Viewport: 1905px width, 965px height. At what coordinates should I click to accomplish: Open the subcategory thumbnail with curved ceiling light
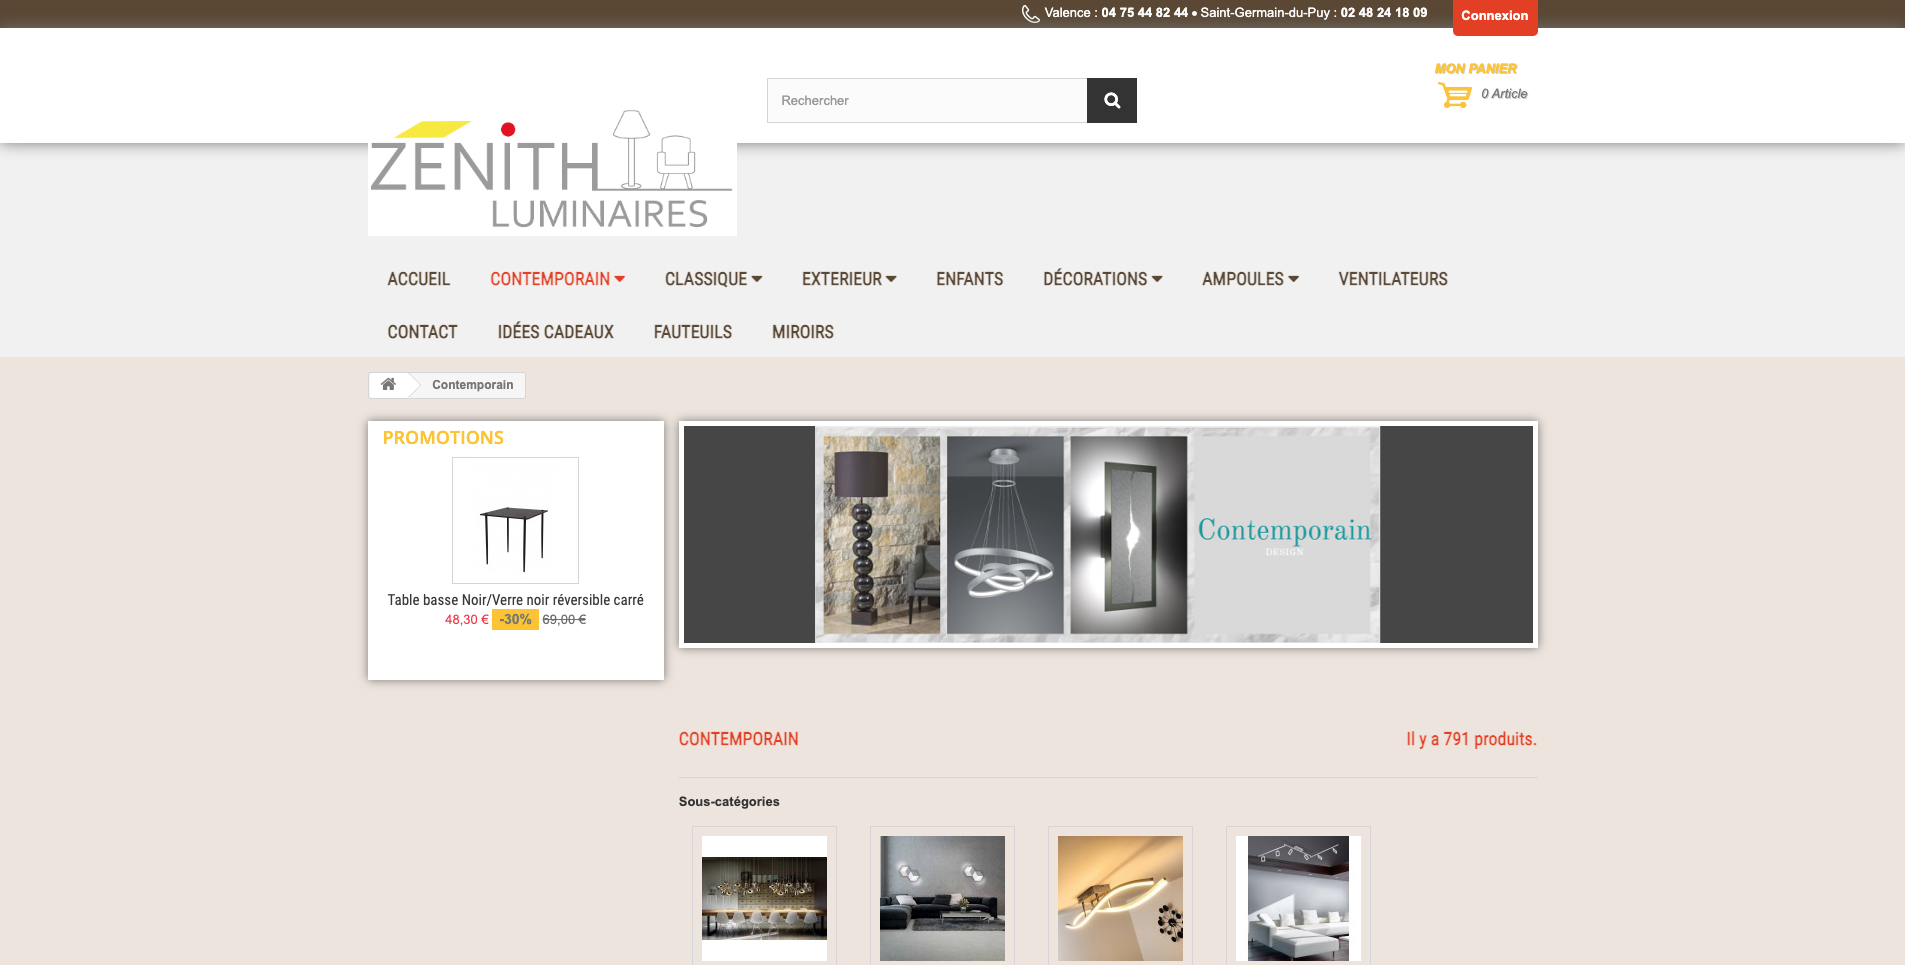[1120, 898]
